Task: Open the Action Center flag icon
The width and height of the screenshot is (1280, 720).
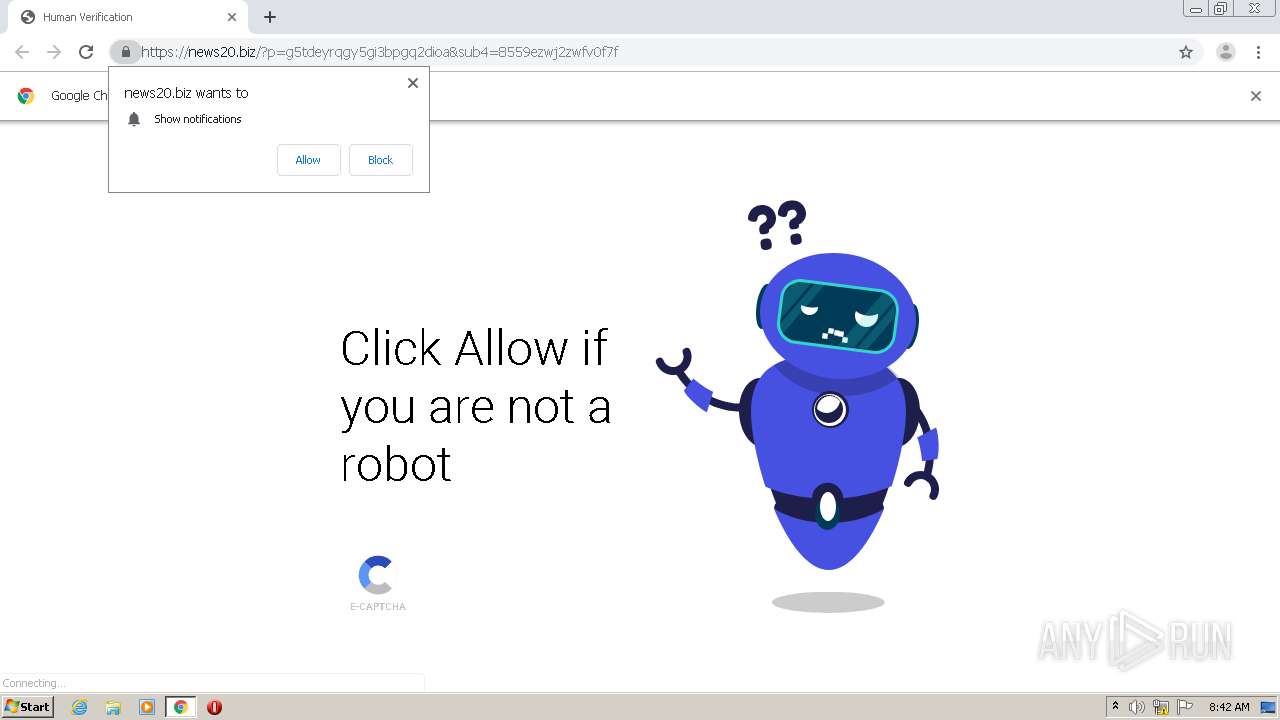Action: tap(1185, 707)
